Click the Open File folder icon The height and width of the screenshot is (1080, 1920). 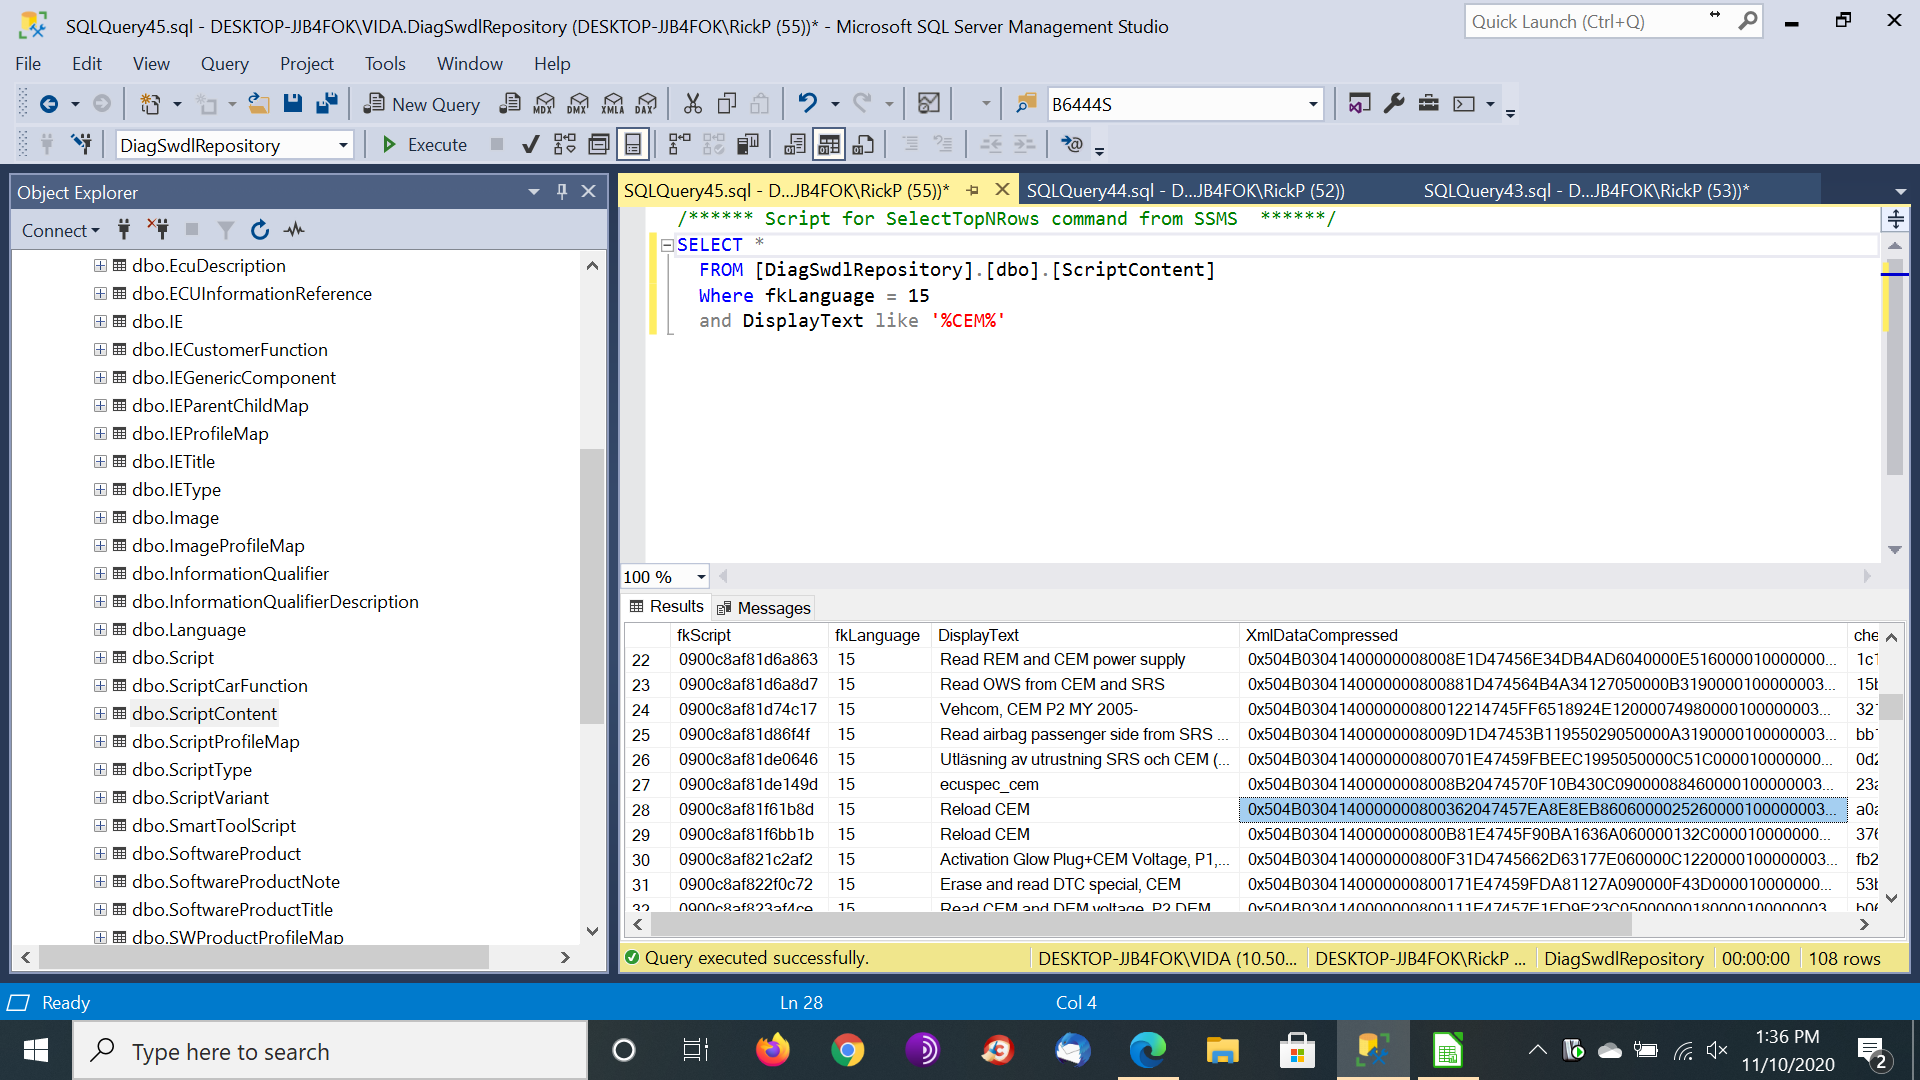coord(258,104)
